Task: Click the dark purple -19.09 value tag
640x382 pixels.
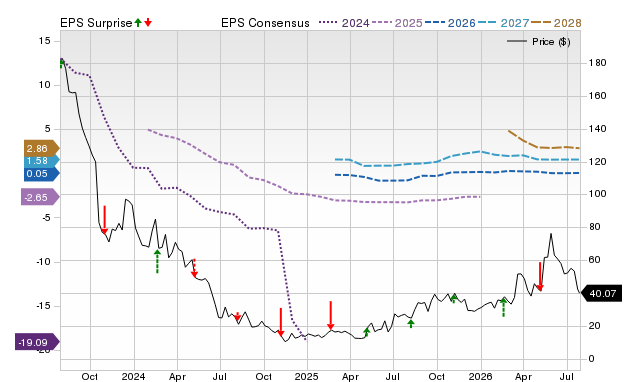Action: tap(38, 342)
